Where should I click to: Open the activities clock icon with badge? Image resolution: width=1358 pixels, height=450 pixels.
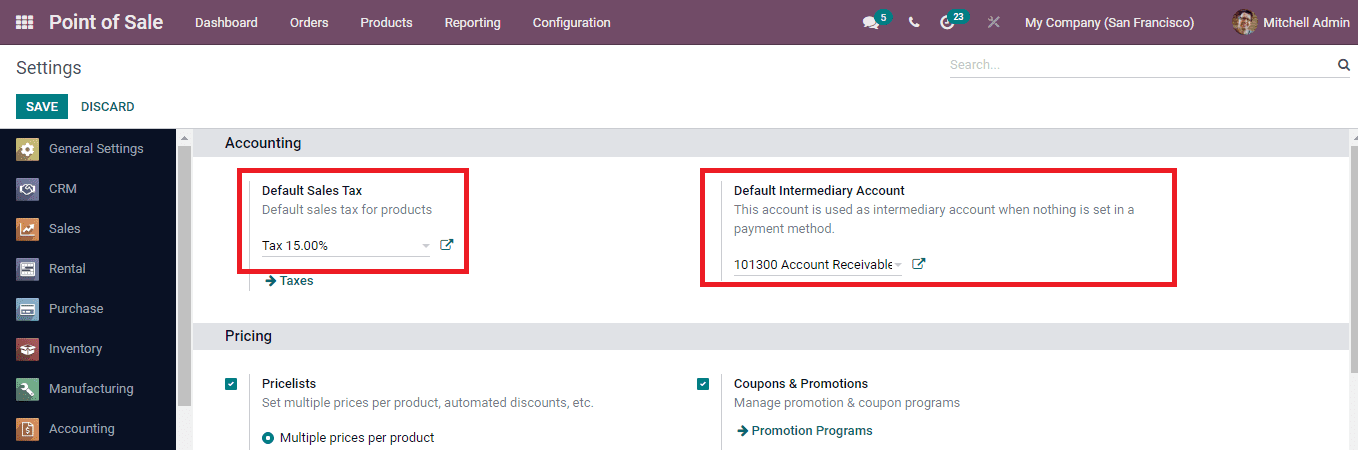(948, 22)
